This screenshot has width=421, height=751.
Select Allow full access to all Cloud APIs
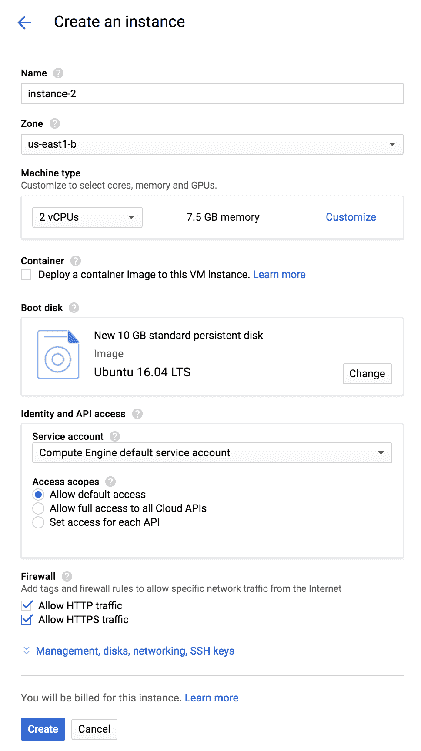[38, 508]
